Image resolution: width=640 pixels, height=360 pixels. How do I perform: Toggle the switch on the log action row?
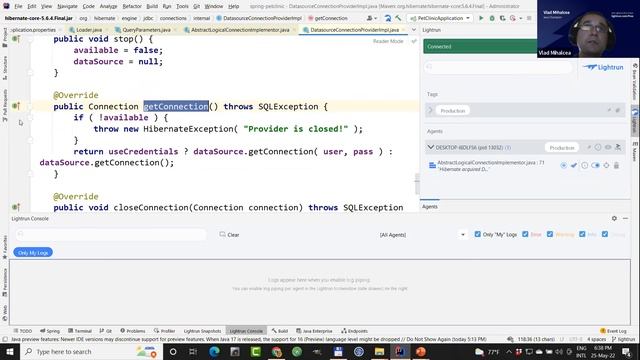[595, 165]
